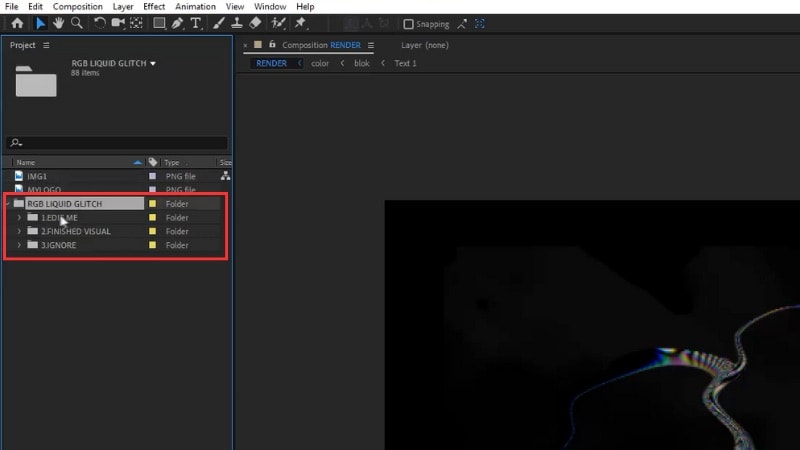This screenshot has width=800, height=450.
Task: Select the IMG1 PNG file item
Action: point(37,176)
